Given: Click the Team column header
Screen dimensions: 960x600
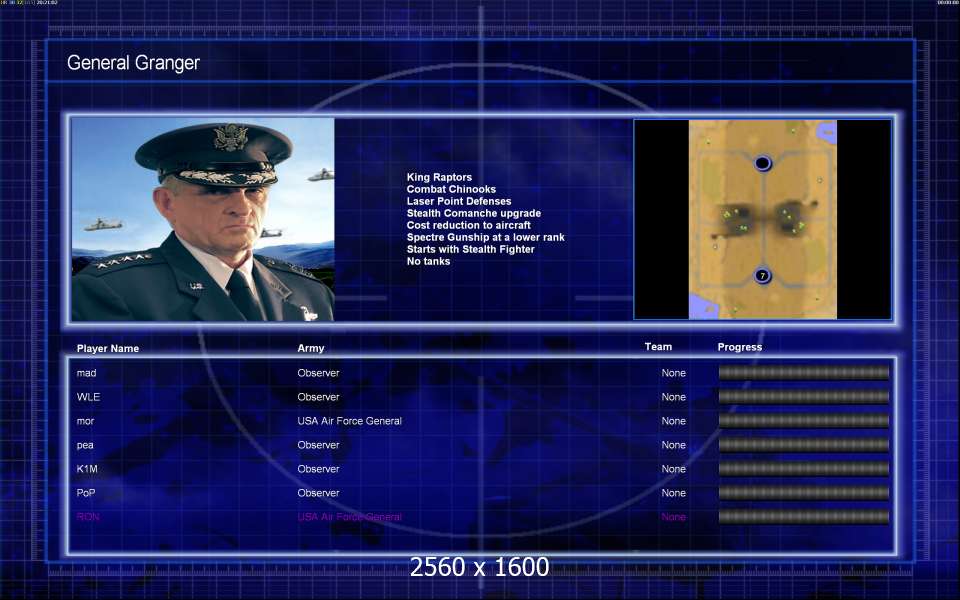Looking at the screenshot, I should click(658, 347).
